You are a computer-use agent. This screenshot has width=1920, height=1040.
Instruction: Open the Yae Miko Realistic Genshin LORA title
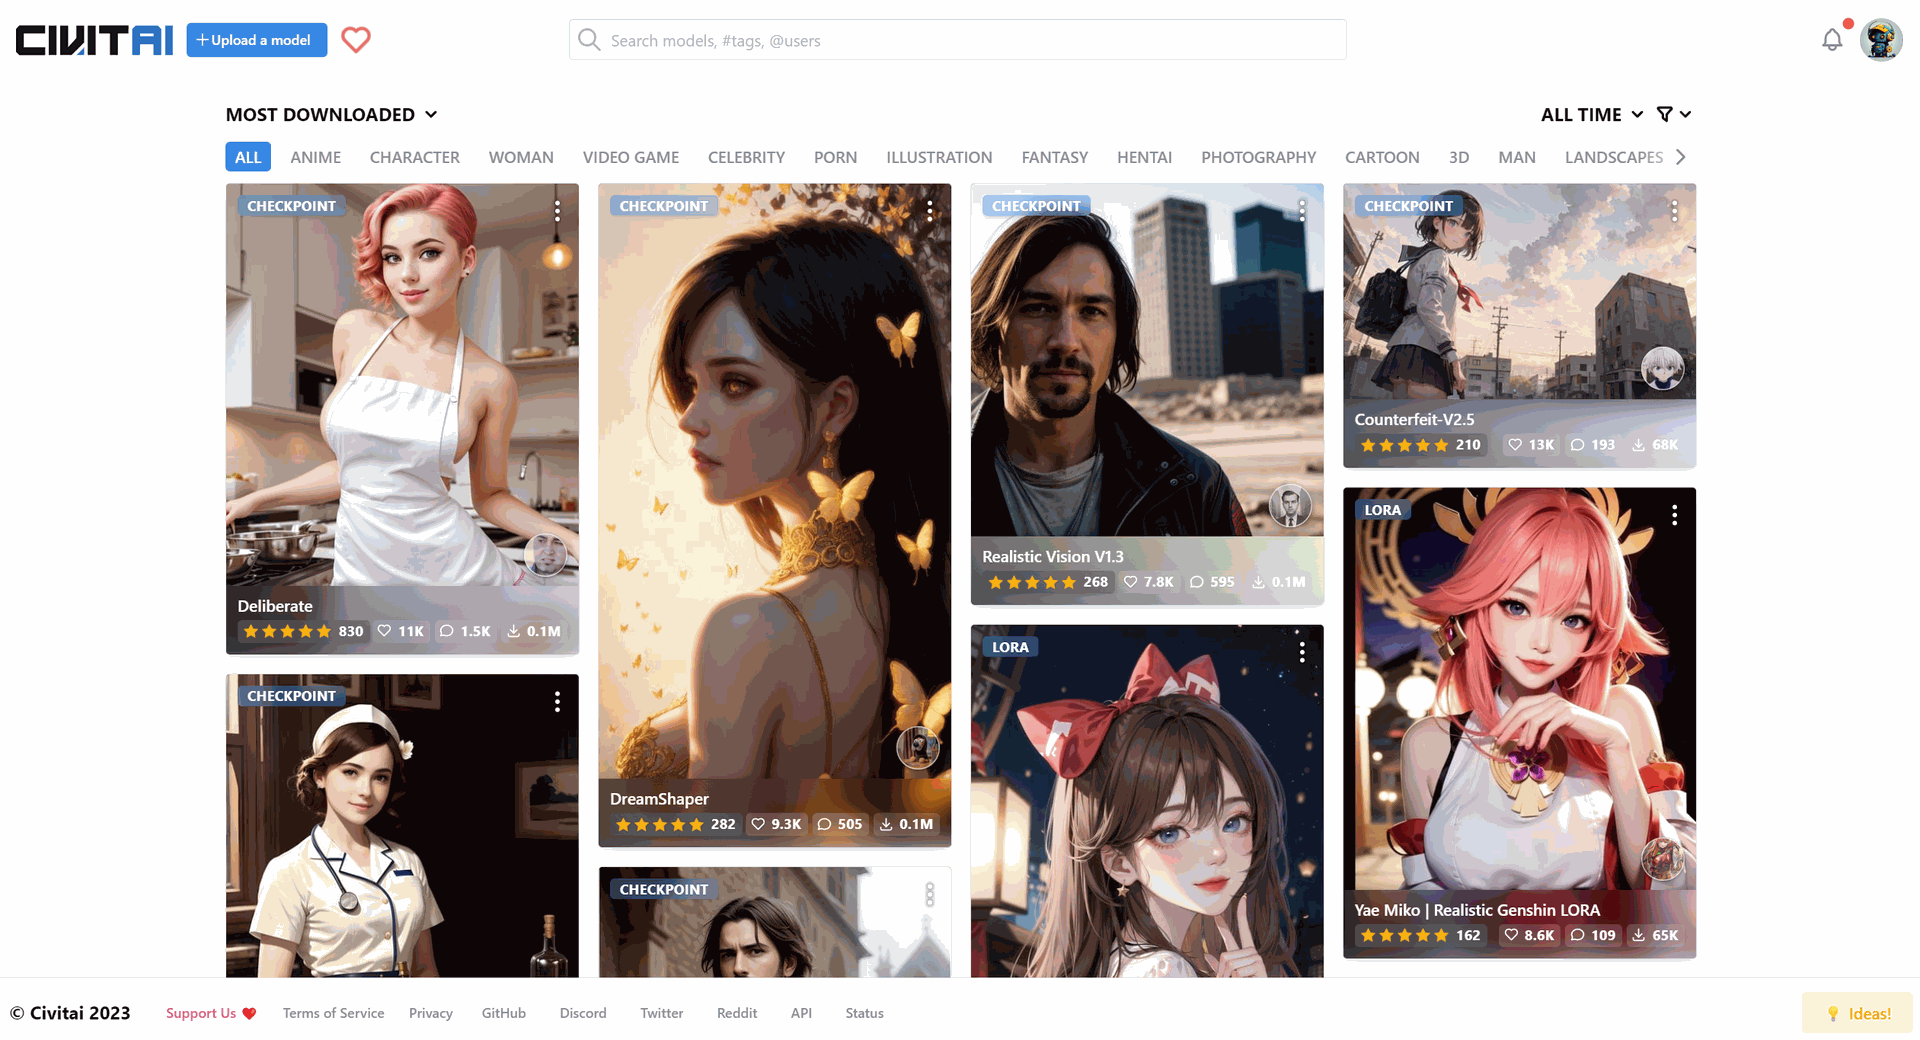click(1477, 910)
